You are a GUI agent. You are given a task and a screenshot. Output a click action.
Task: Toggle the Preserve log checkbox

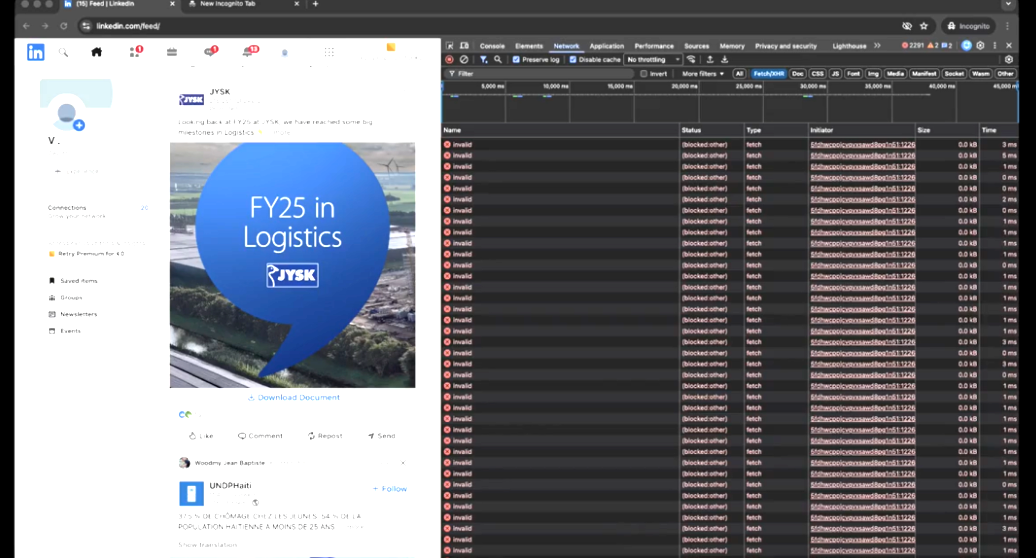[516, 59]
